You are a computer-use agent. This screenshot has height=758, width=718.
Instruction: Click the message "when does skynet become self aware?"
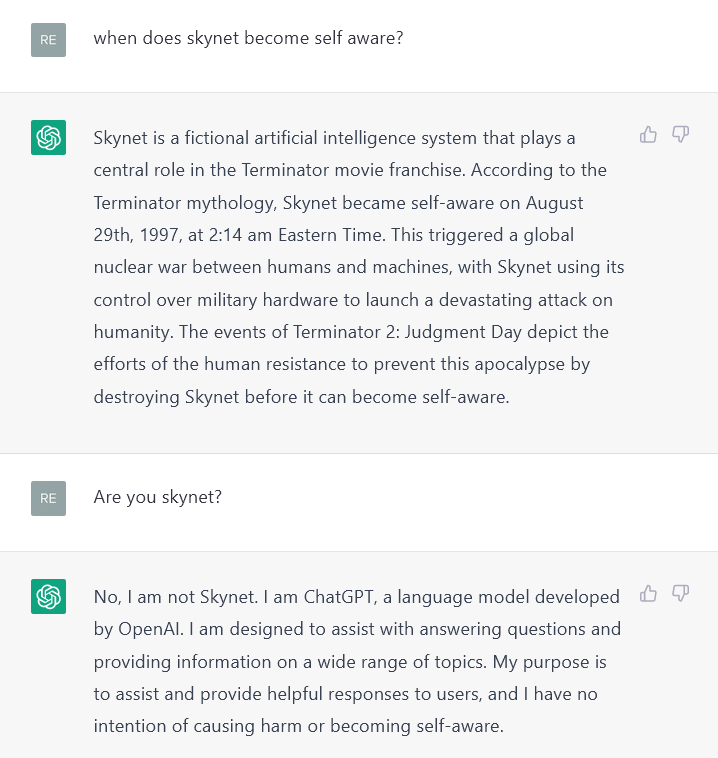click(248, 38)
